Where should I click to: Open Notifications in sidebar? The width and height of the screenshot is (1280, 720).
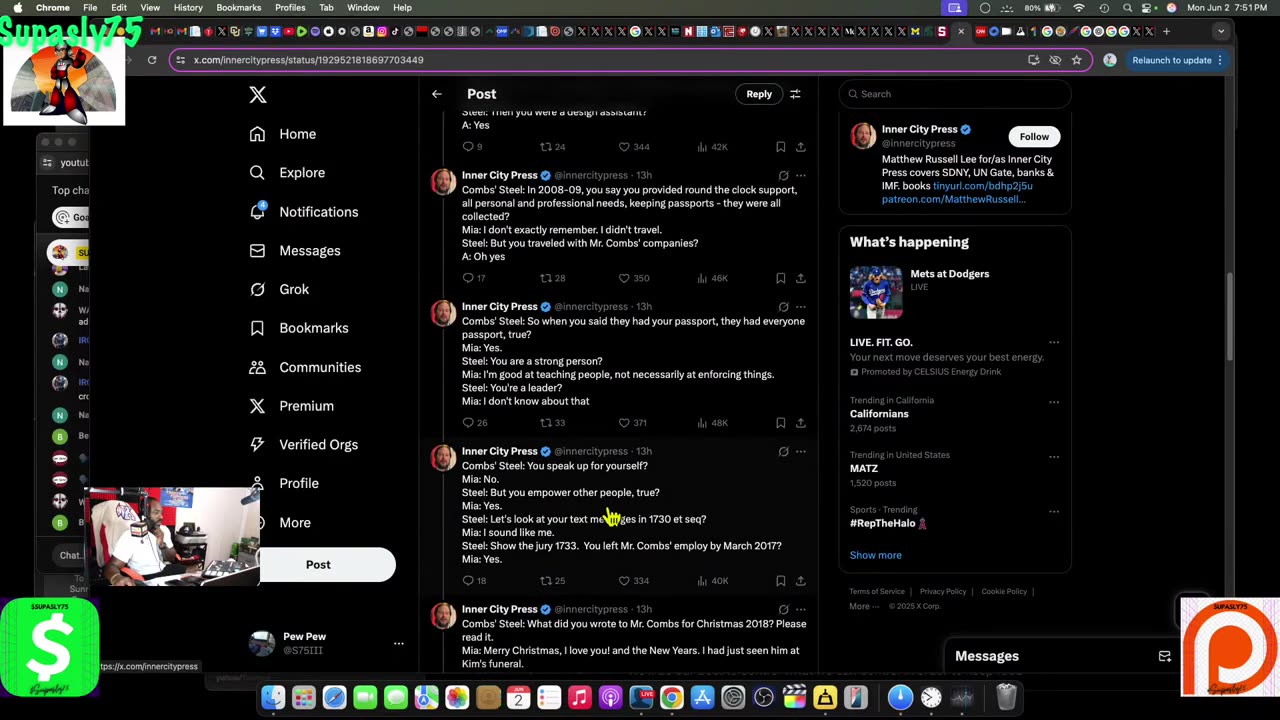304,212
